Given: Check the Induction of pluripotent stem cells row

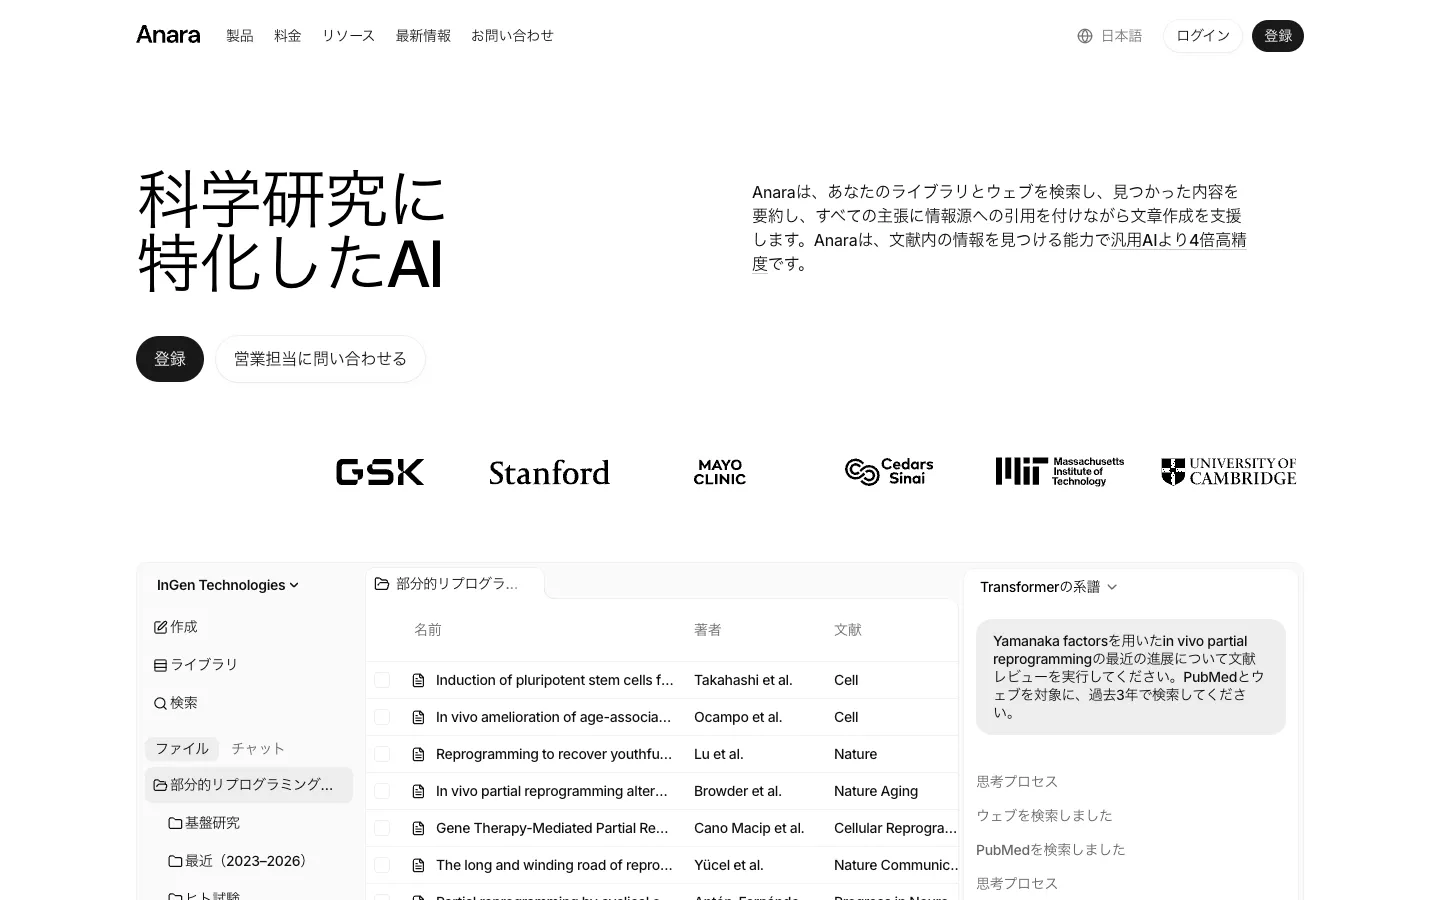Looking at the screenshot, I should pyautogui.click(x=382, y=680).
